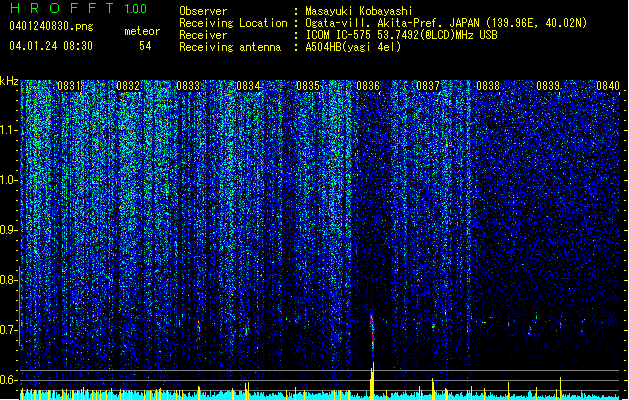629x400 pixels.
Task: Click the 'Observer' field label
Action: coord(203,11)
